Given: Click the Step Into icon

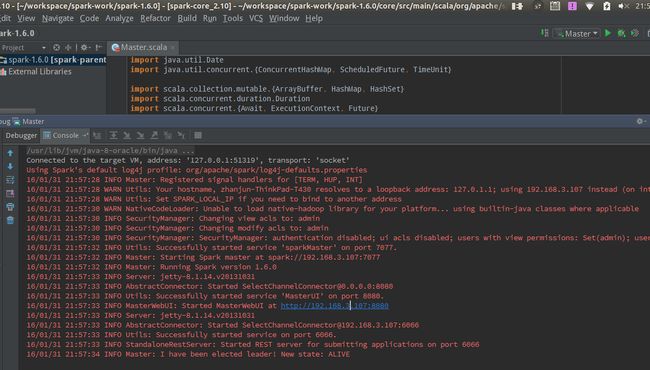Looking at the screenshot, I should click(x=127, y=135).
